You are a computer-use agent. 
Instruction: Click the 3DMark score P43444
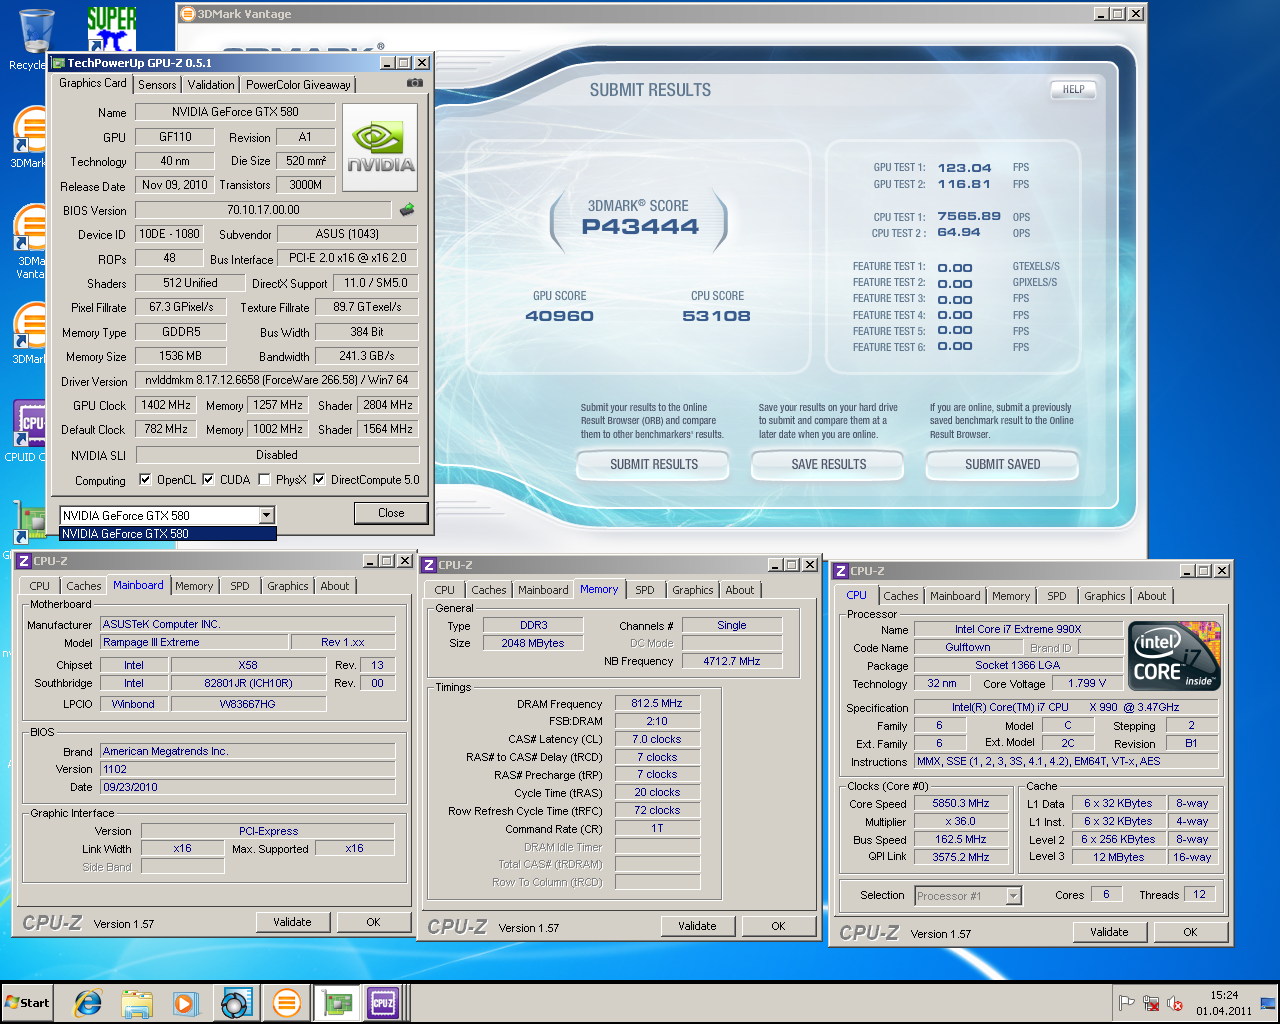pyautogui.click(x=640, y=227)
